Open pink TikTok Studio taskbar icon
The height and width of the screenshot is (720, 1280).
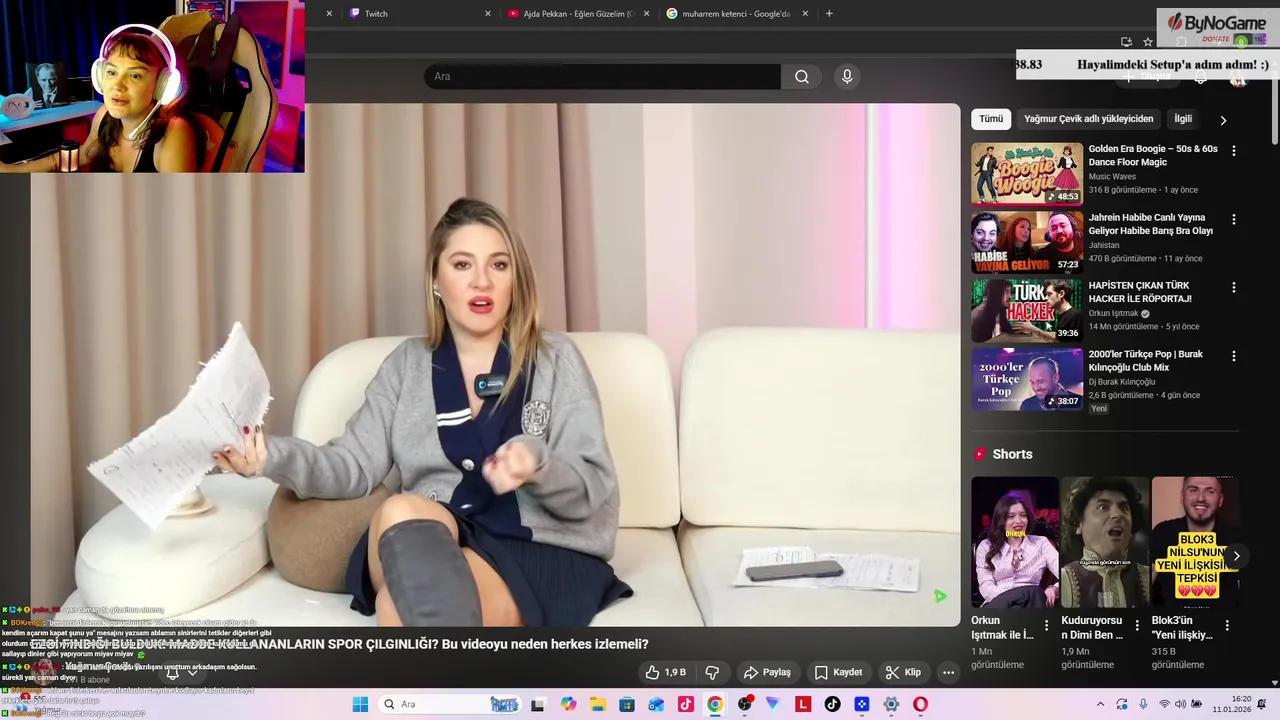click(x=685, y=705)
